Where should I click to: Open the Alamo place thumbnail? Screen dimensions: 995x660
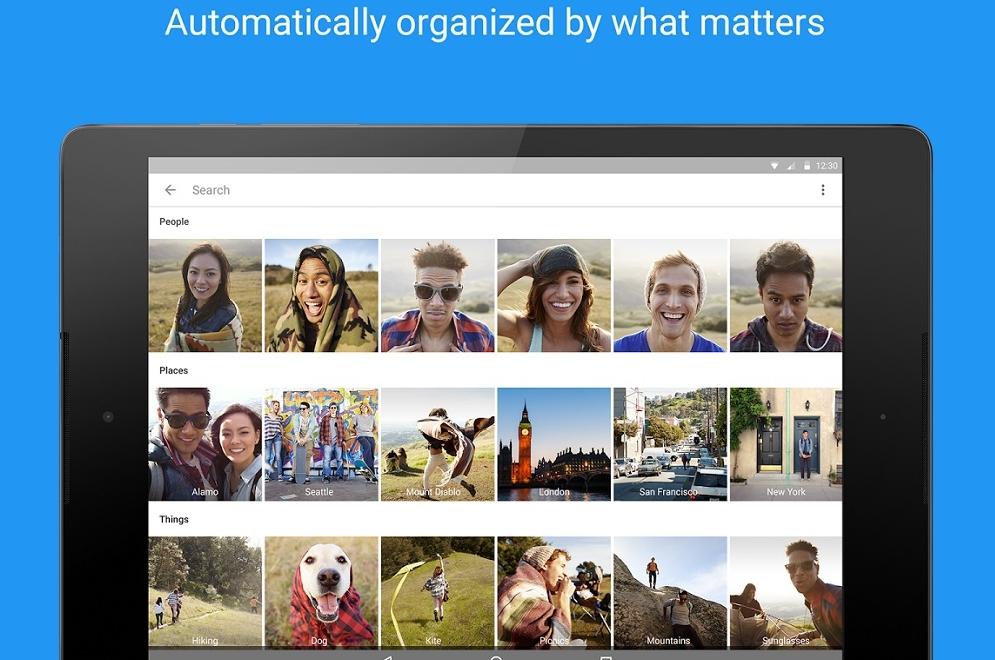click(x=205, y=444)
